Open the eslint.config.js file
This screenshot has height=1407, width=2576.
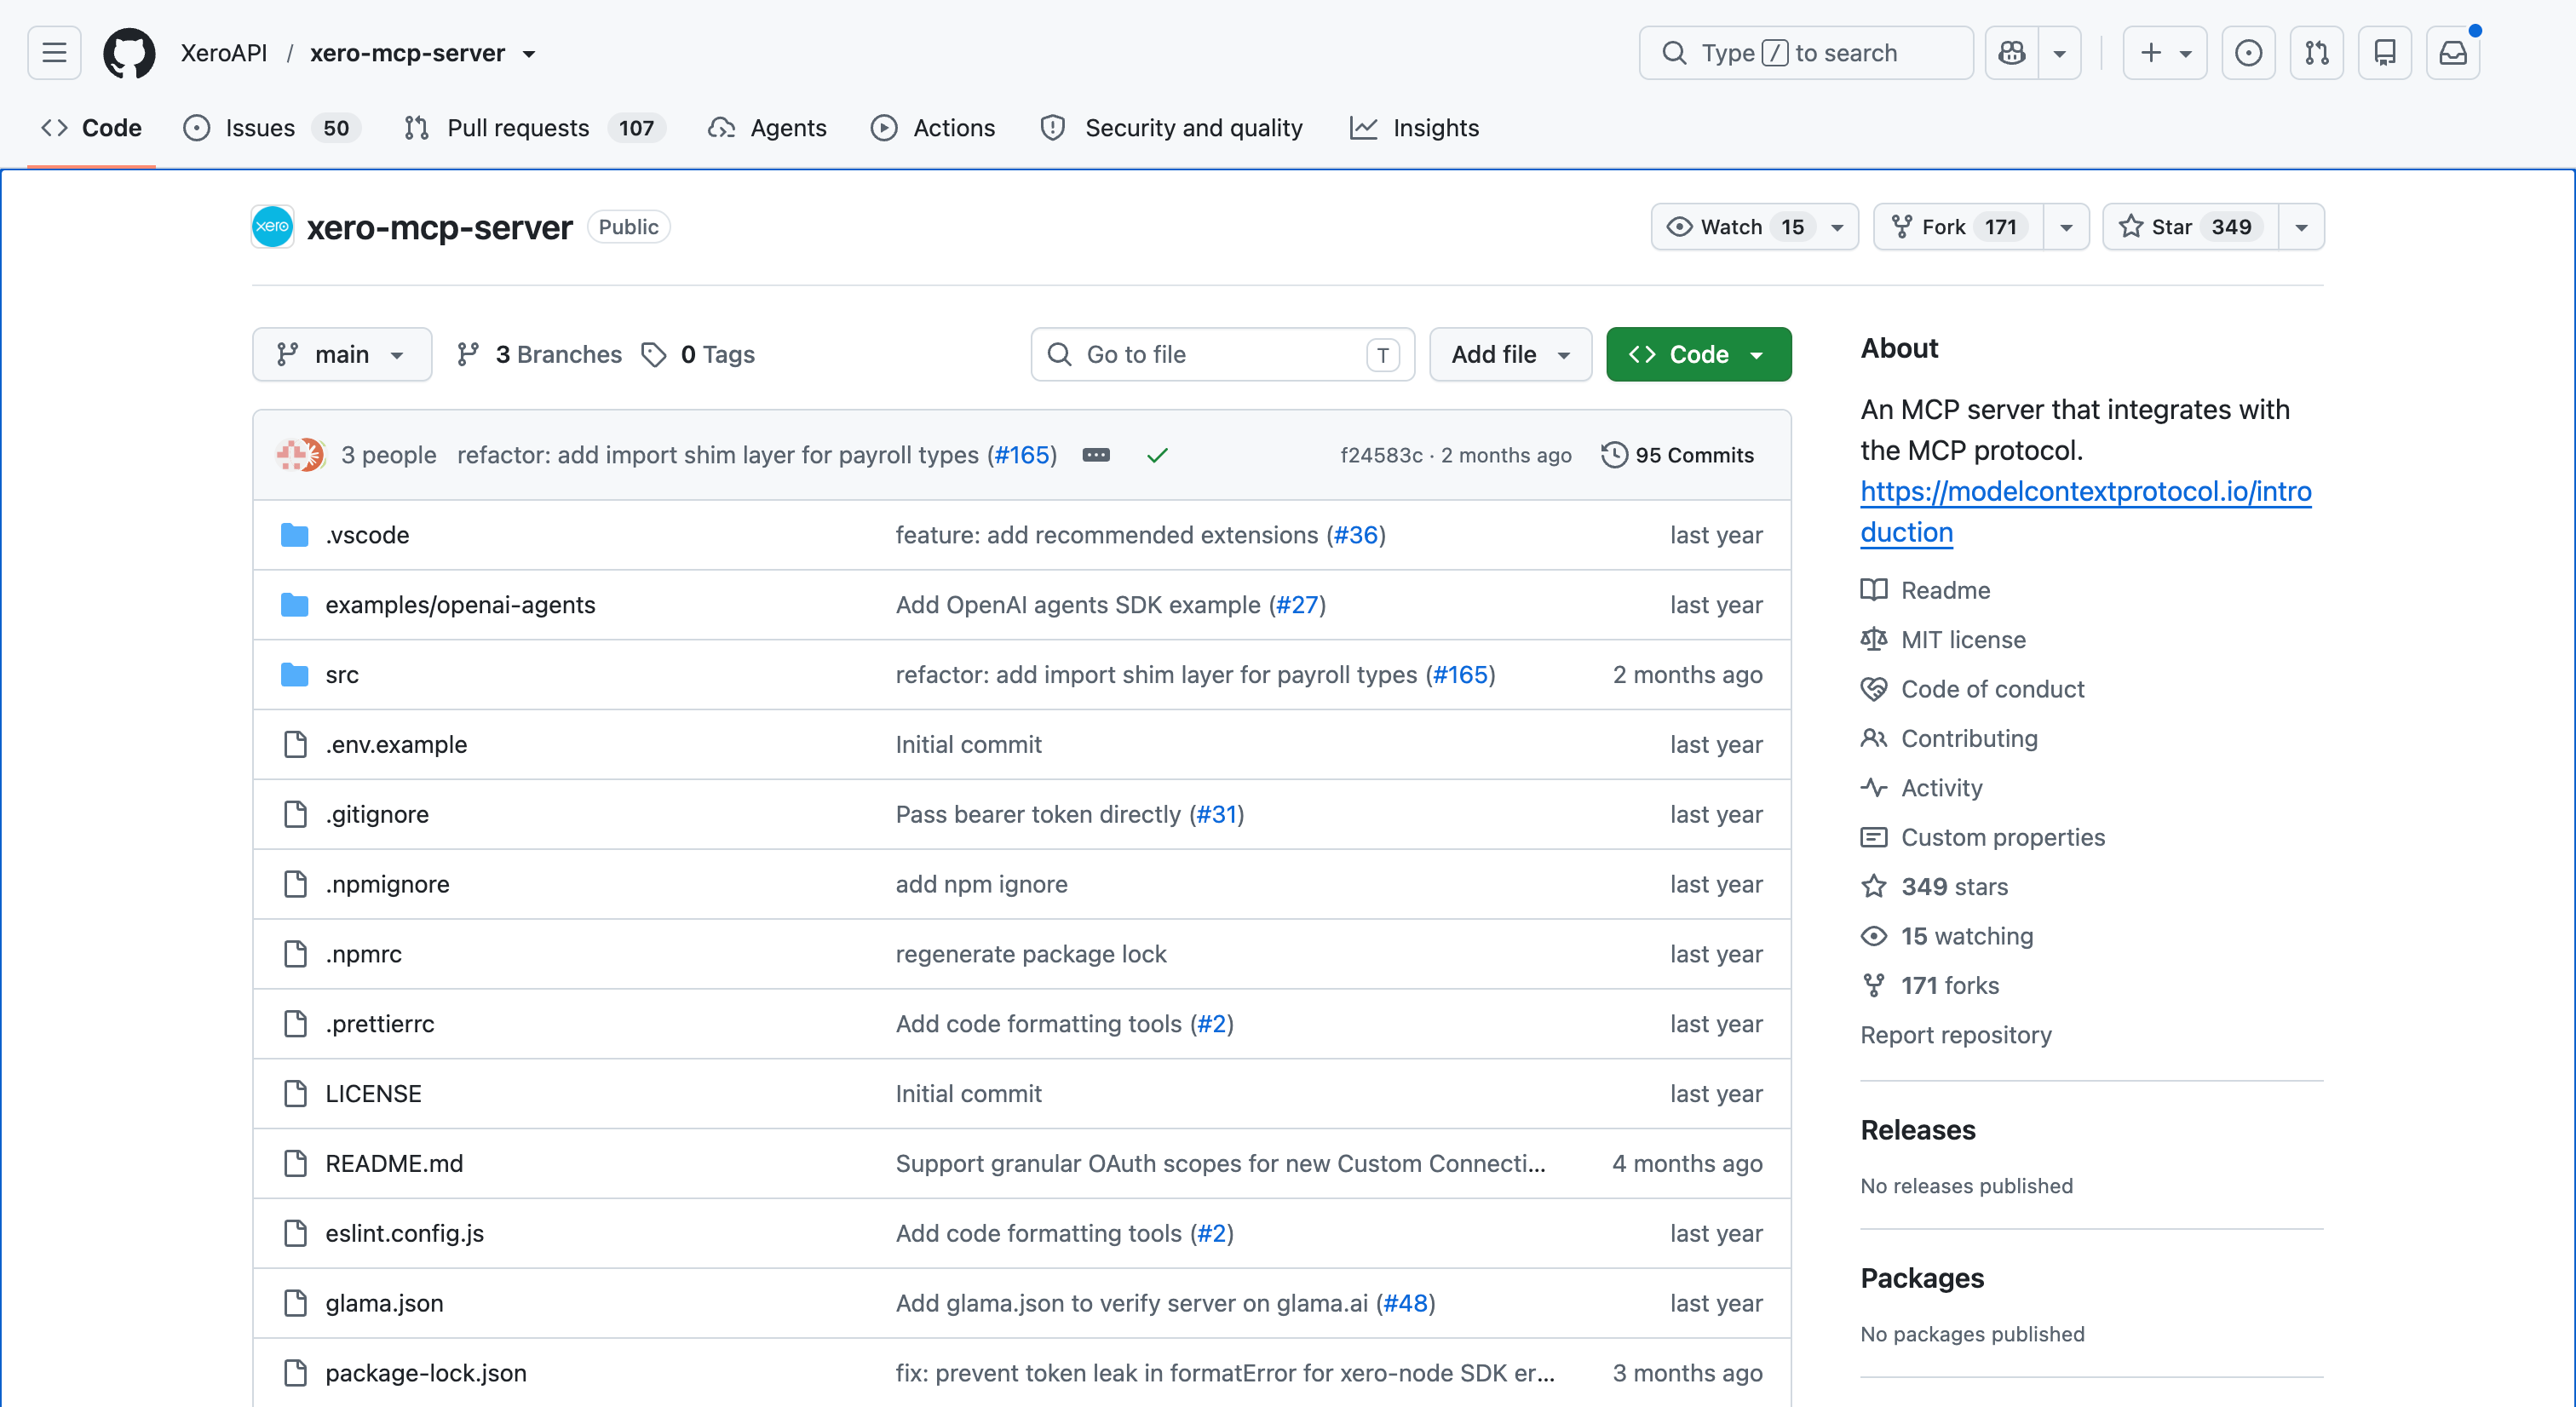pyautogui.click(x=404, y=1234)
